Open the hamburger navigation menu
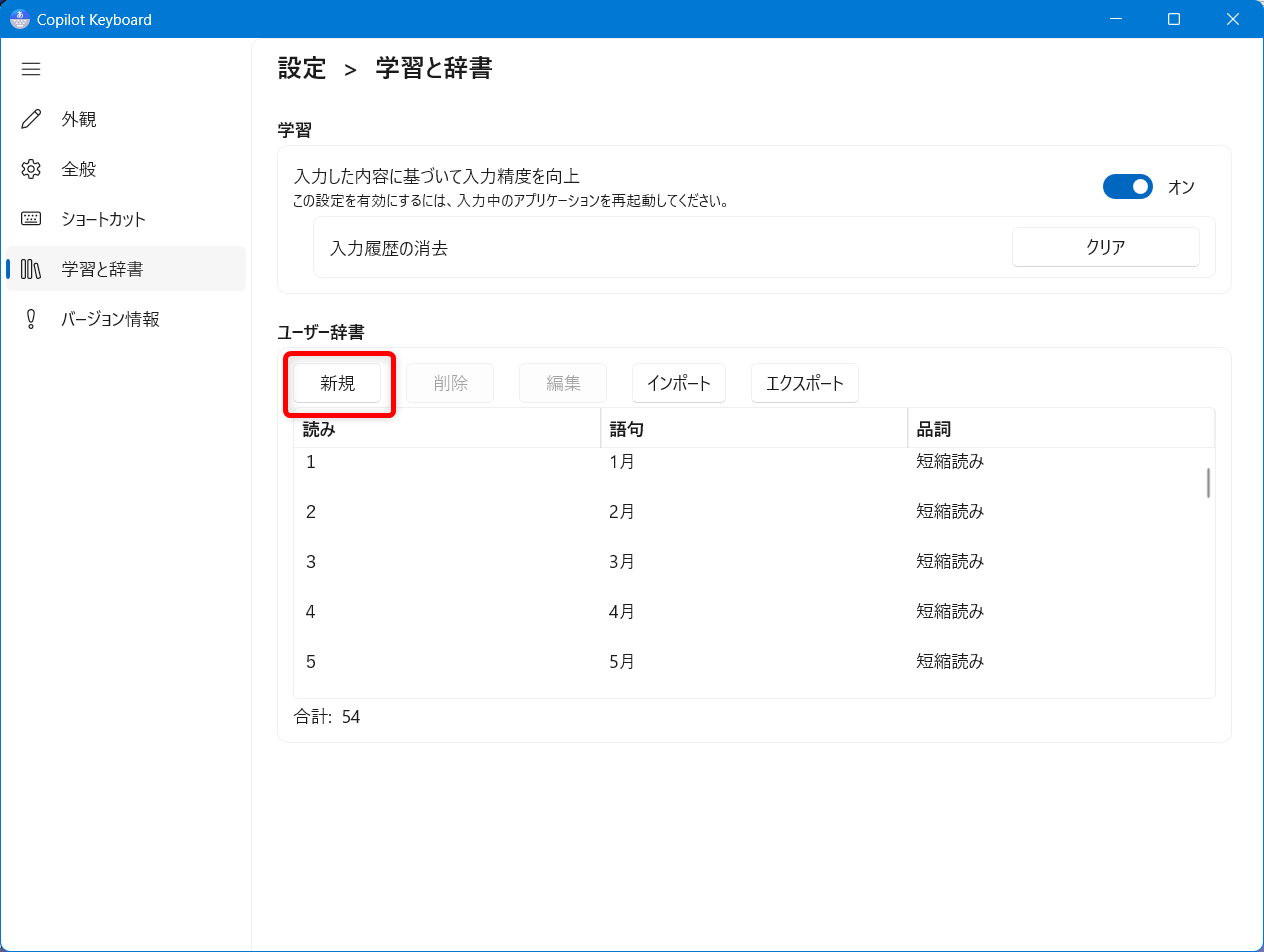Screen dimensions: 1264x952 (x=31, y=69)
